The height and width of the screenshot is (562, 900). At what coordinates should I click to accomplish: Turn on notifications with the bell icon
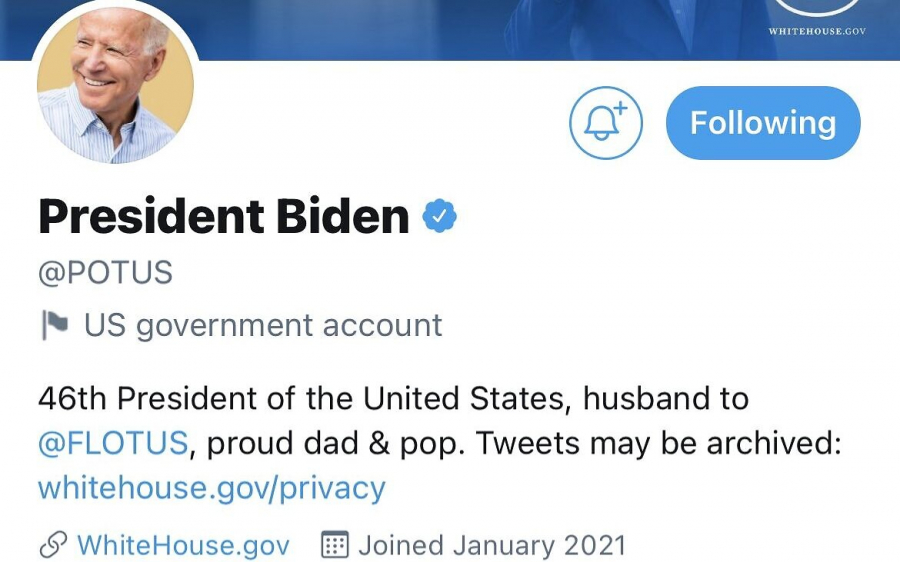pos(605,123)
